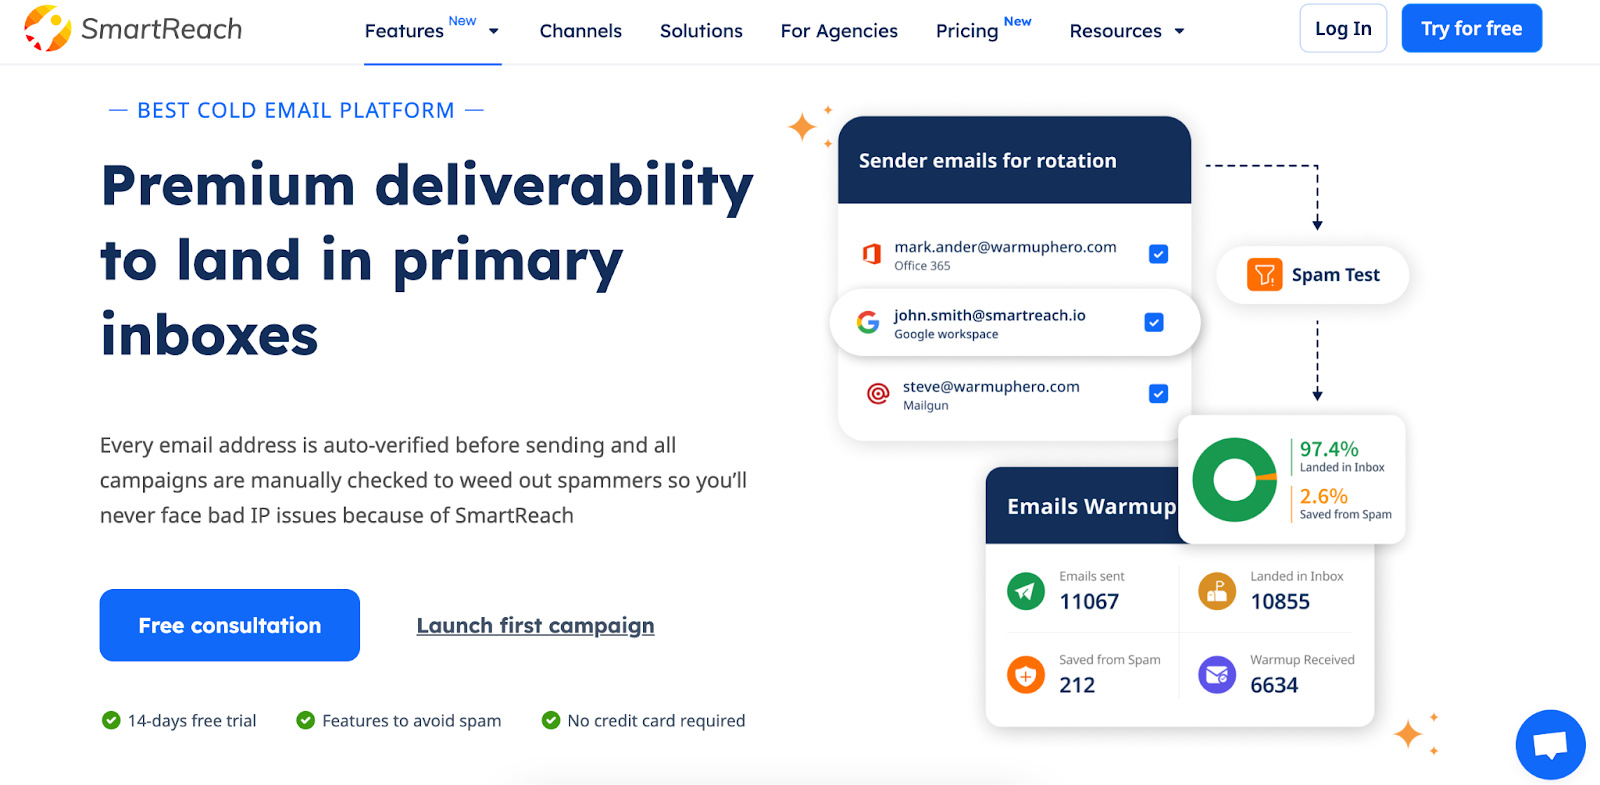Go to the Pricing page
Screen dimensions: 1600x785
point(967,31)
